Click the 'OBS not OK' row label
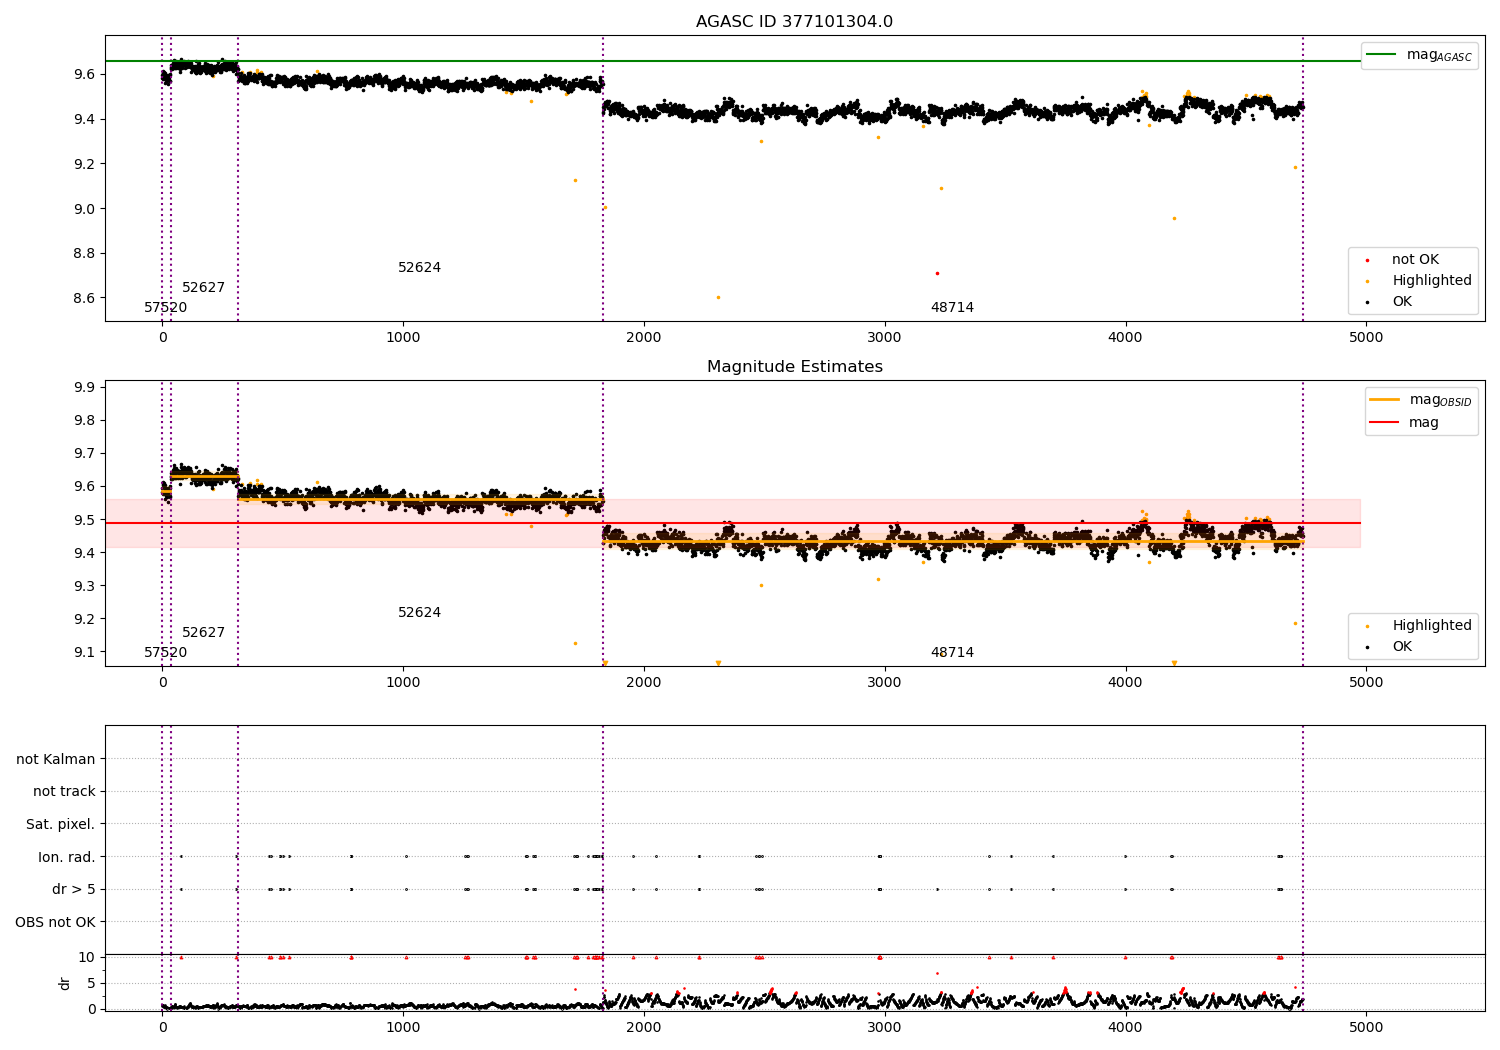 [55, 922]
